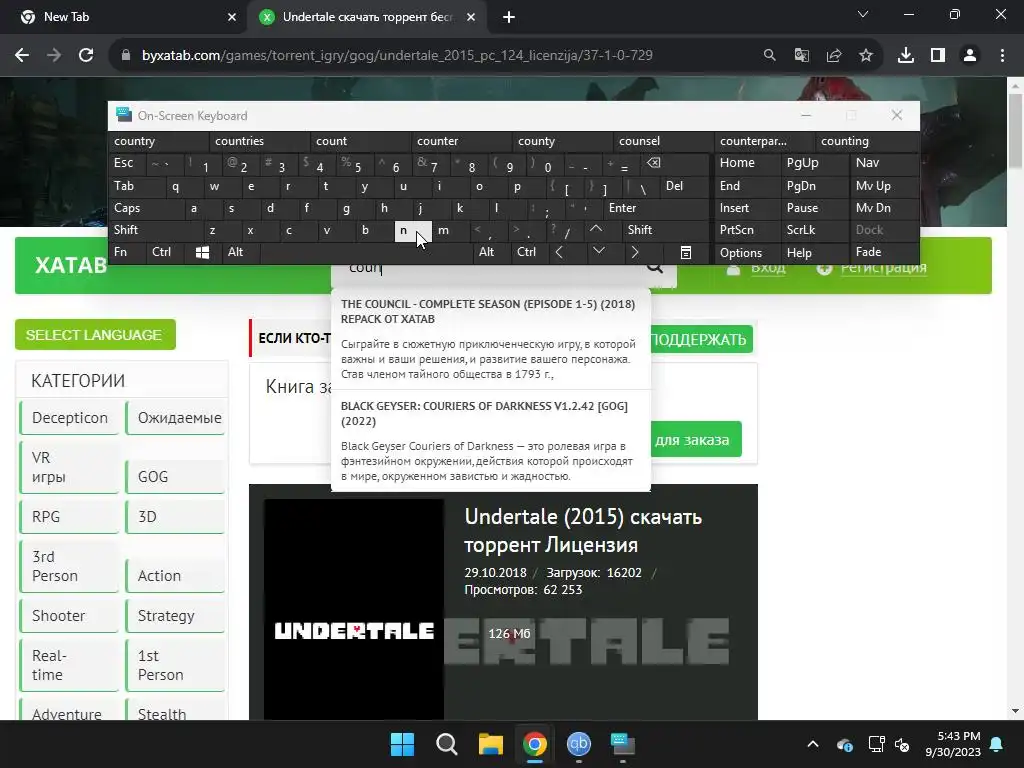This screenshot has height=768, width=1024.
Task: Click the up arrow key on keyboard
Action: (x=596, y=229)
